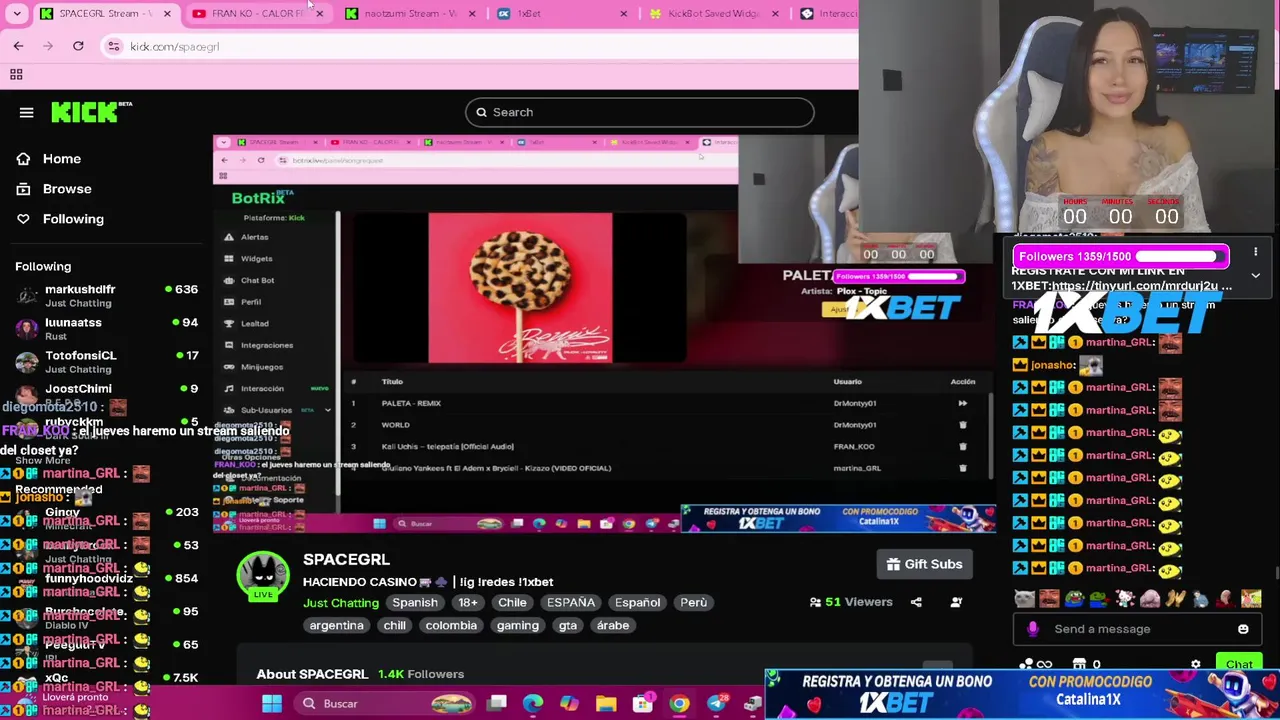Image resolution: width=1280 pixels, height=720 pixels.
Task: Open Browse in Kick sidebar
Action: [x=54, y=189]
